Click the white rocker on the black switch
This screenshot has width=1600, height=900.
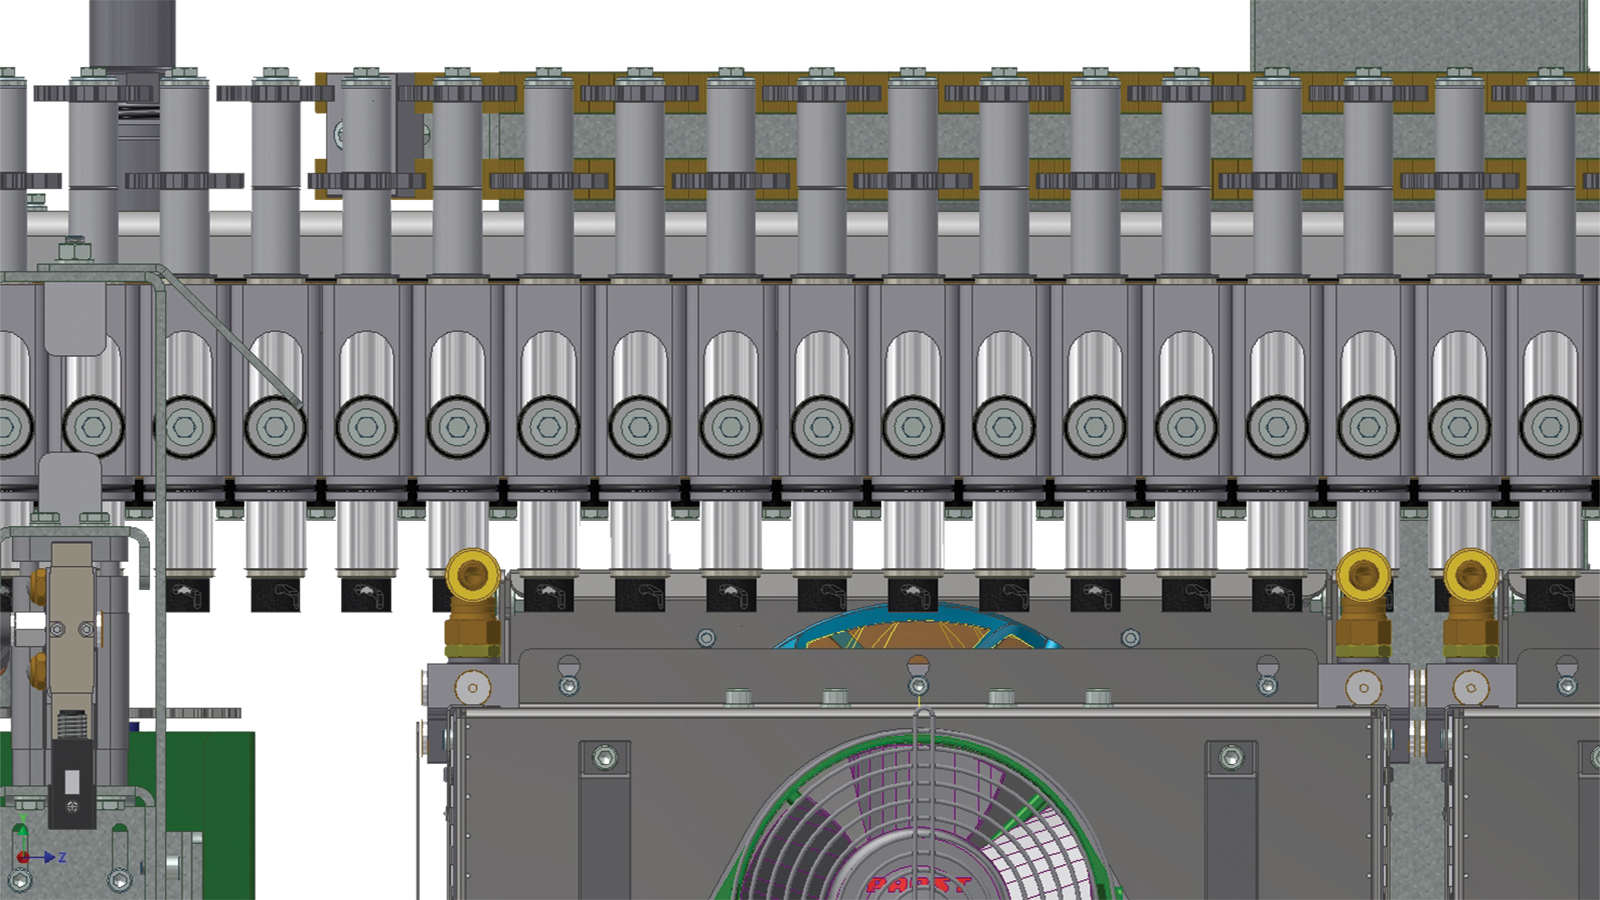(x=72, y=780)
